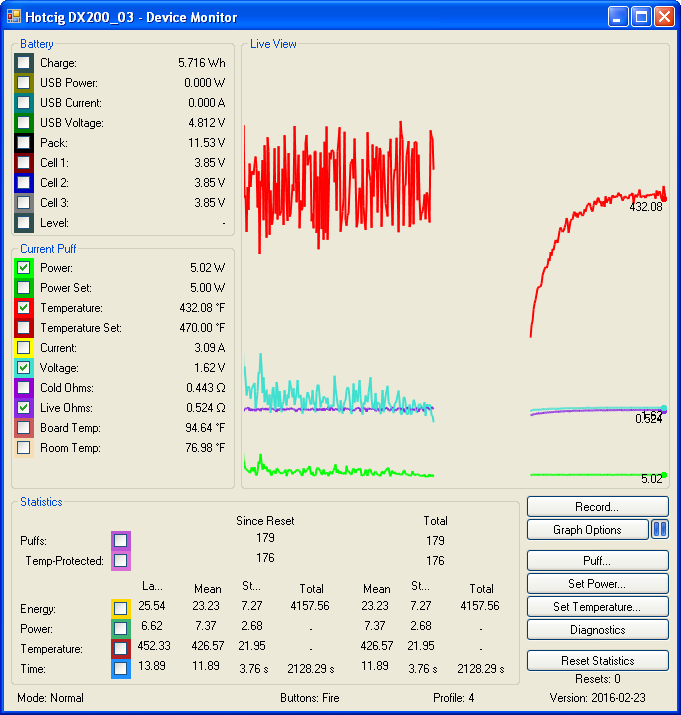The width and height of the screenshot is (681, 715).
Task: Enable the Cold Ohms checkbox
Action: tap(24, 388)
